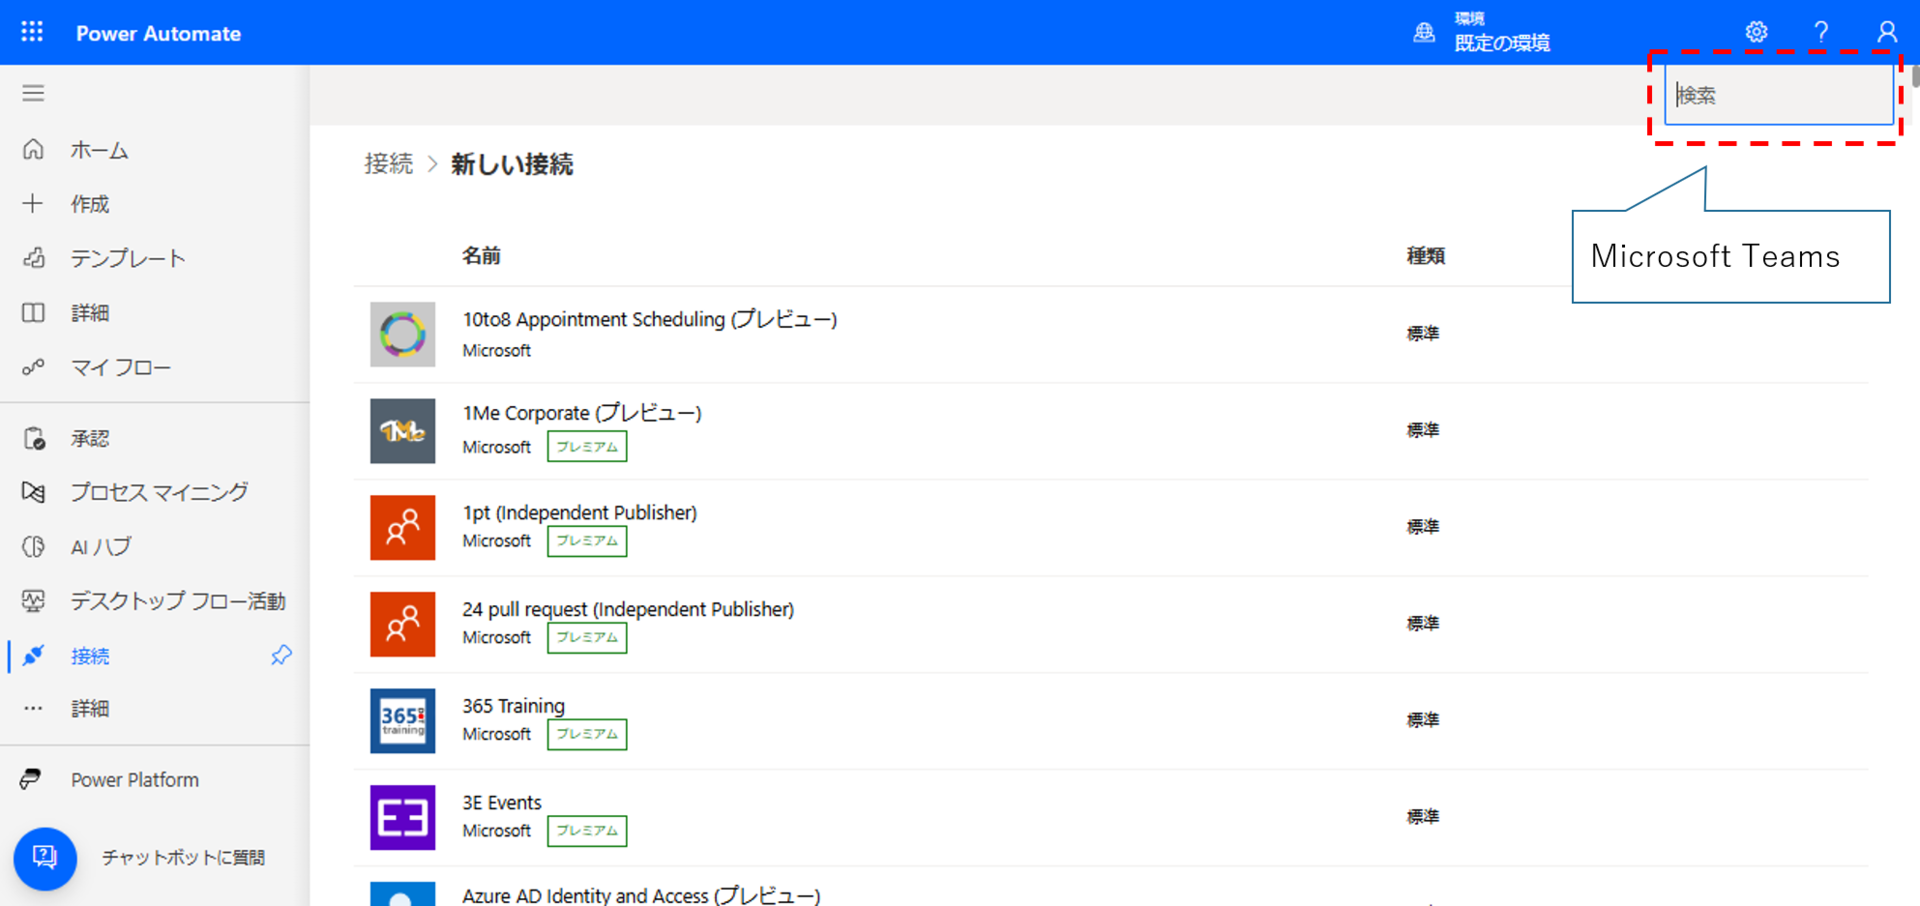Open テンプレート in the sidebar
1920x906 pixels.
[128, 258]
